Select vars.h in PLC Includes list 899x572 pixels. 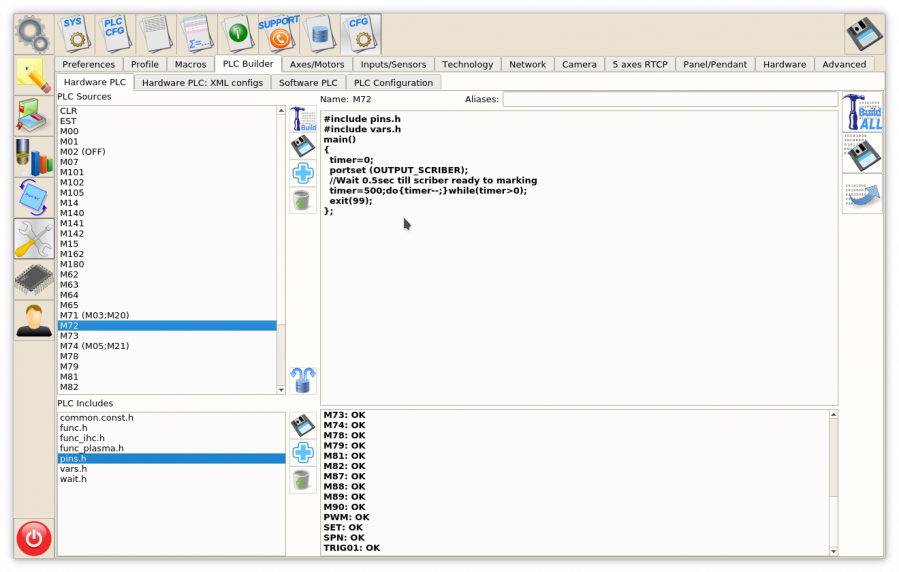tap(73, 469)
